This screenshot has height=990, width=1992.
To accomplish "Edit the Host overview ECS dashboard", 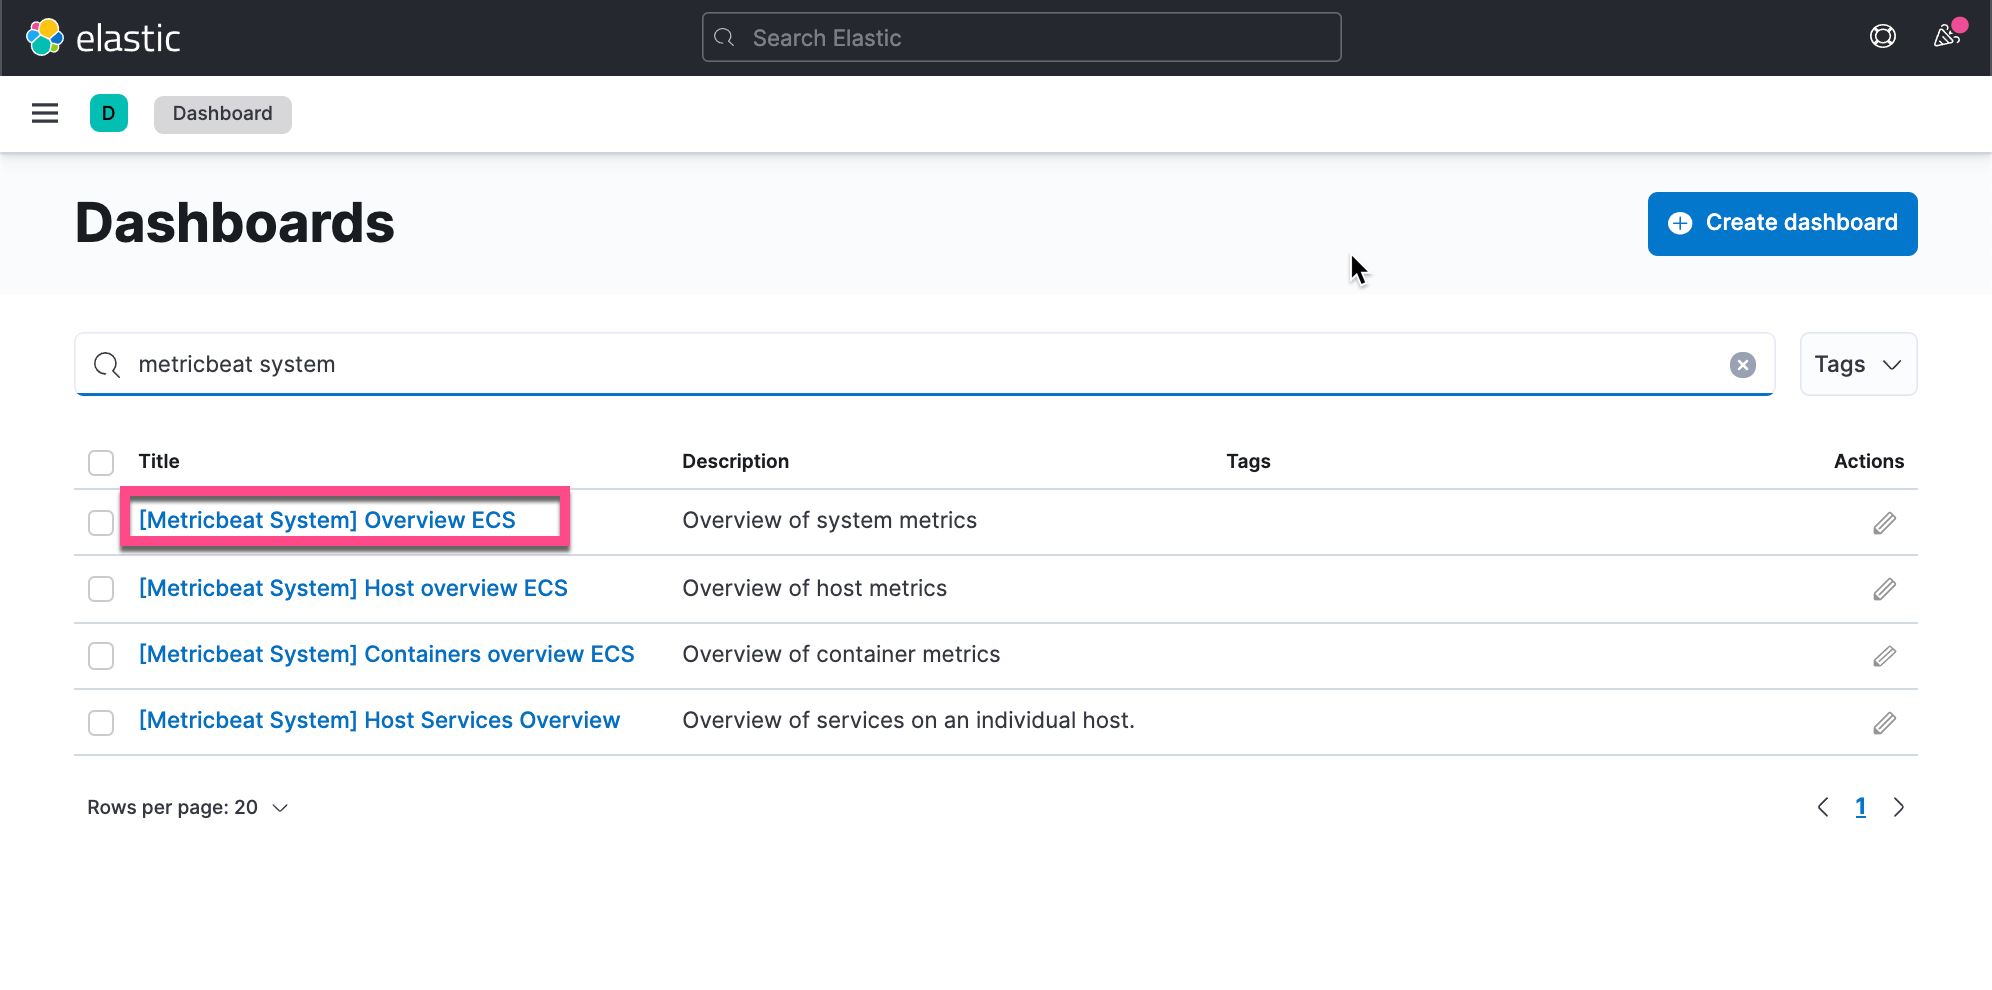I will pos(1884,589).
